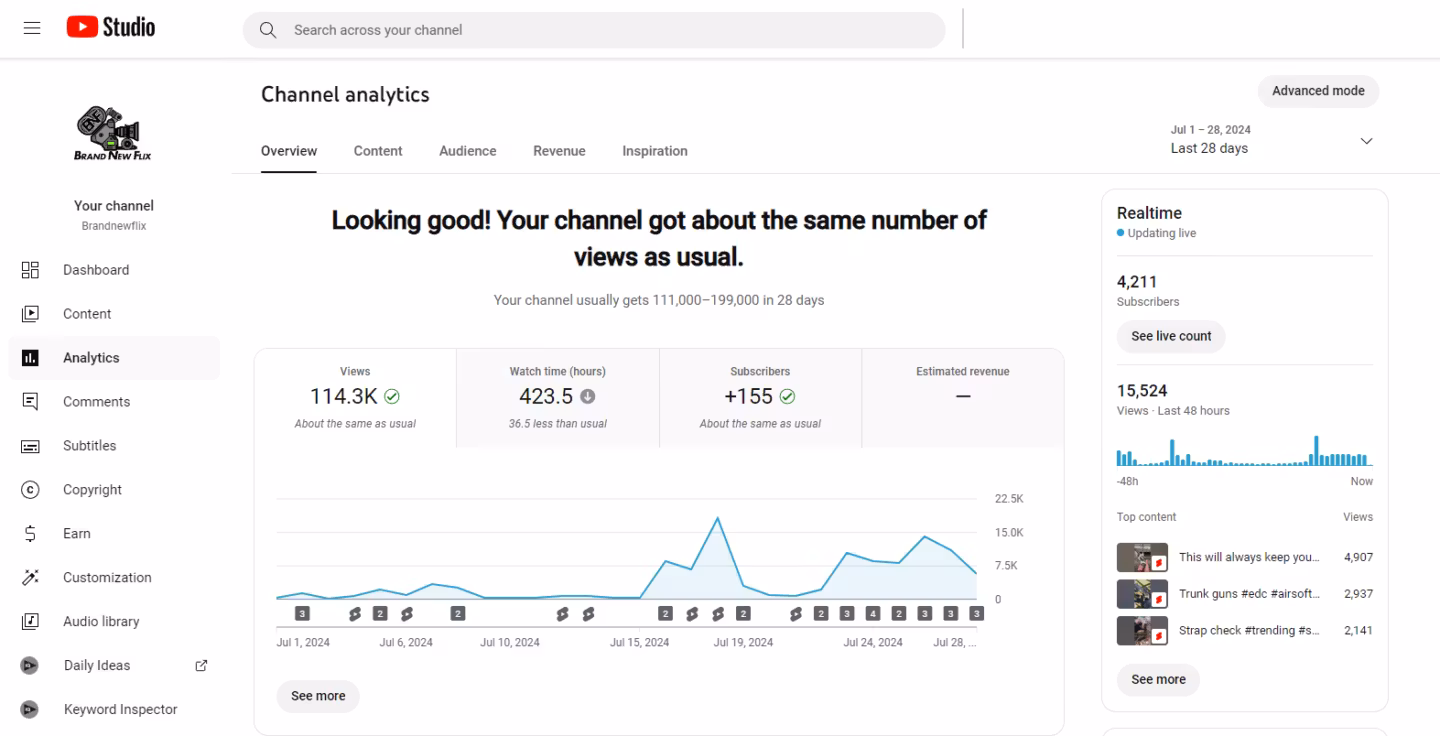Open the hamburger navigation menu
Image resolution: width=1440 pixels, height=736 pixels.
click(32, 28)
